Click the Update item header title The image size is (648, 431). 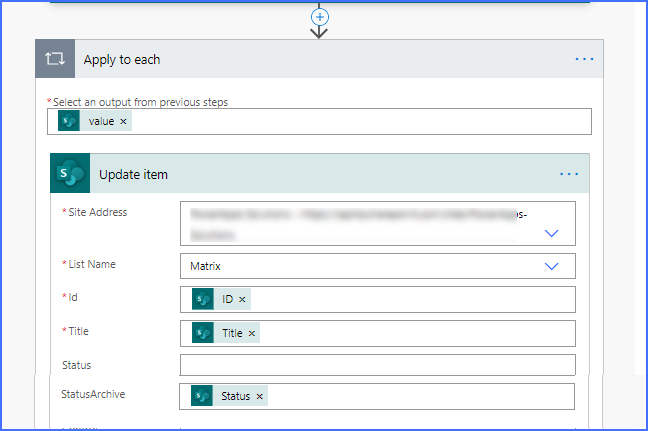[133, 175]
